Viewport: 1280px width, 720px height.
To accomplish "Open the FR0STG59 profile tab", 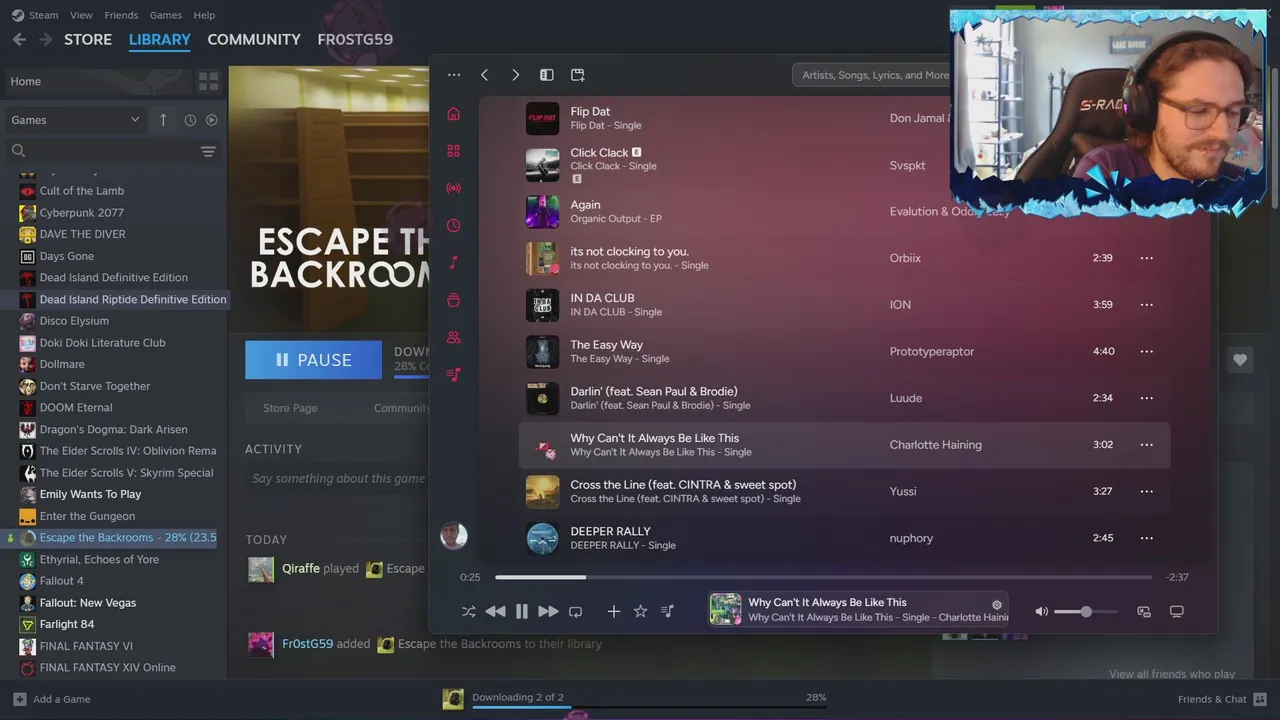I will click(355, 39).
